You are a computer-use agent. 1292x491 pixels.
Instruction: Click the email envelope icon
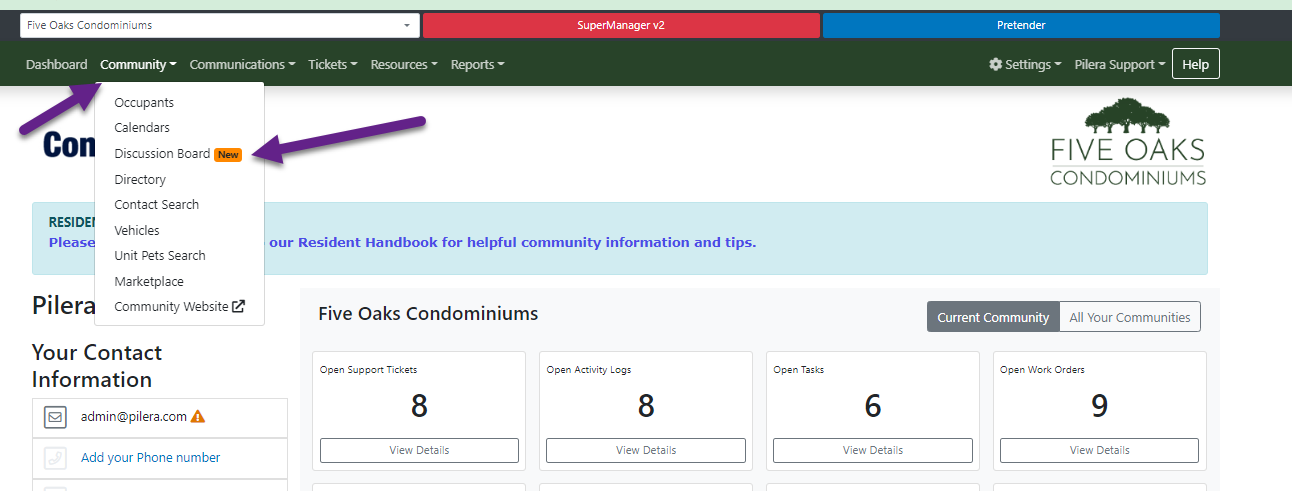click(x=55, y=418)
